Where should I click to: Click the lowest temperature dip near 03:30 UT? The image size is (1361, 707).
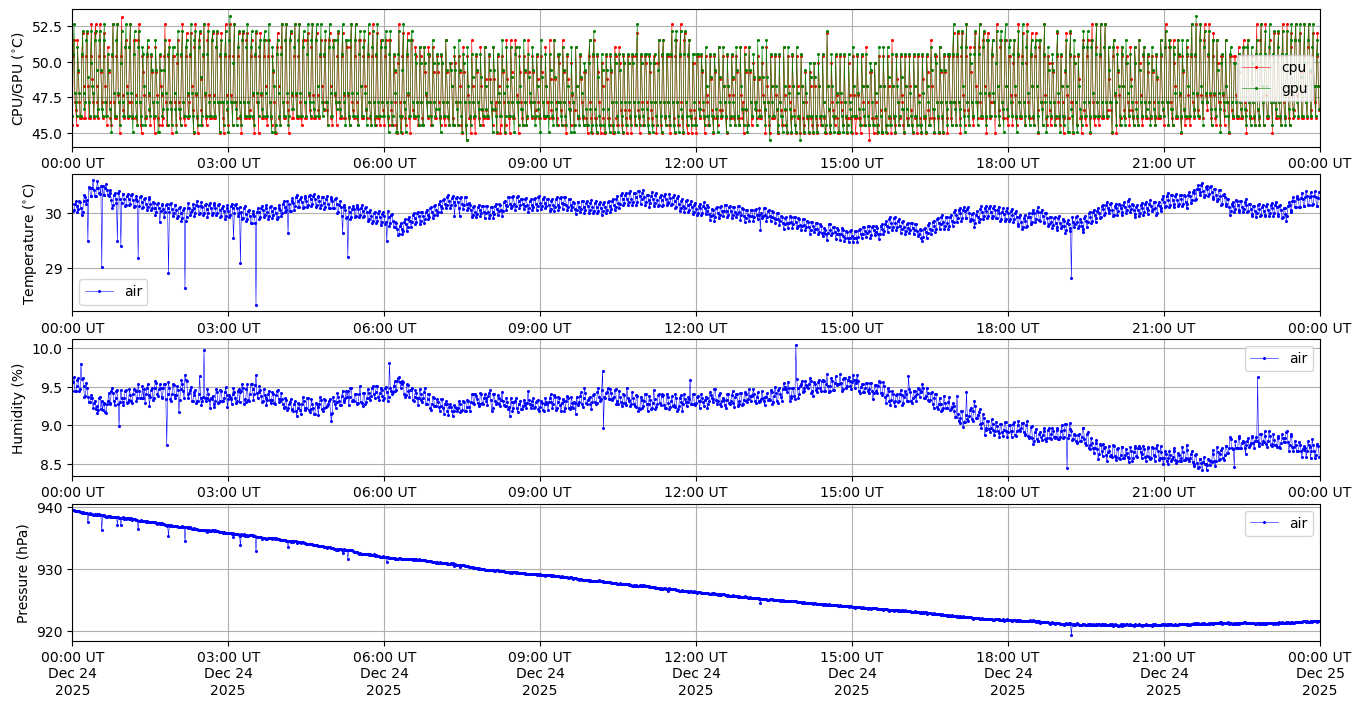point(256,305)
